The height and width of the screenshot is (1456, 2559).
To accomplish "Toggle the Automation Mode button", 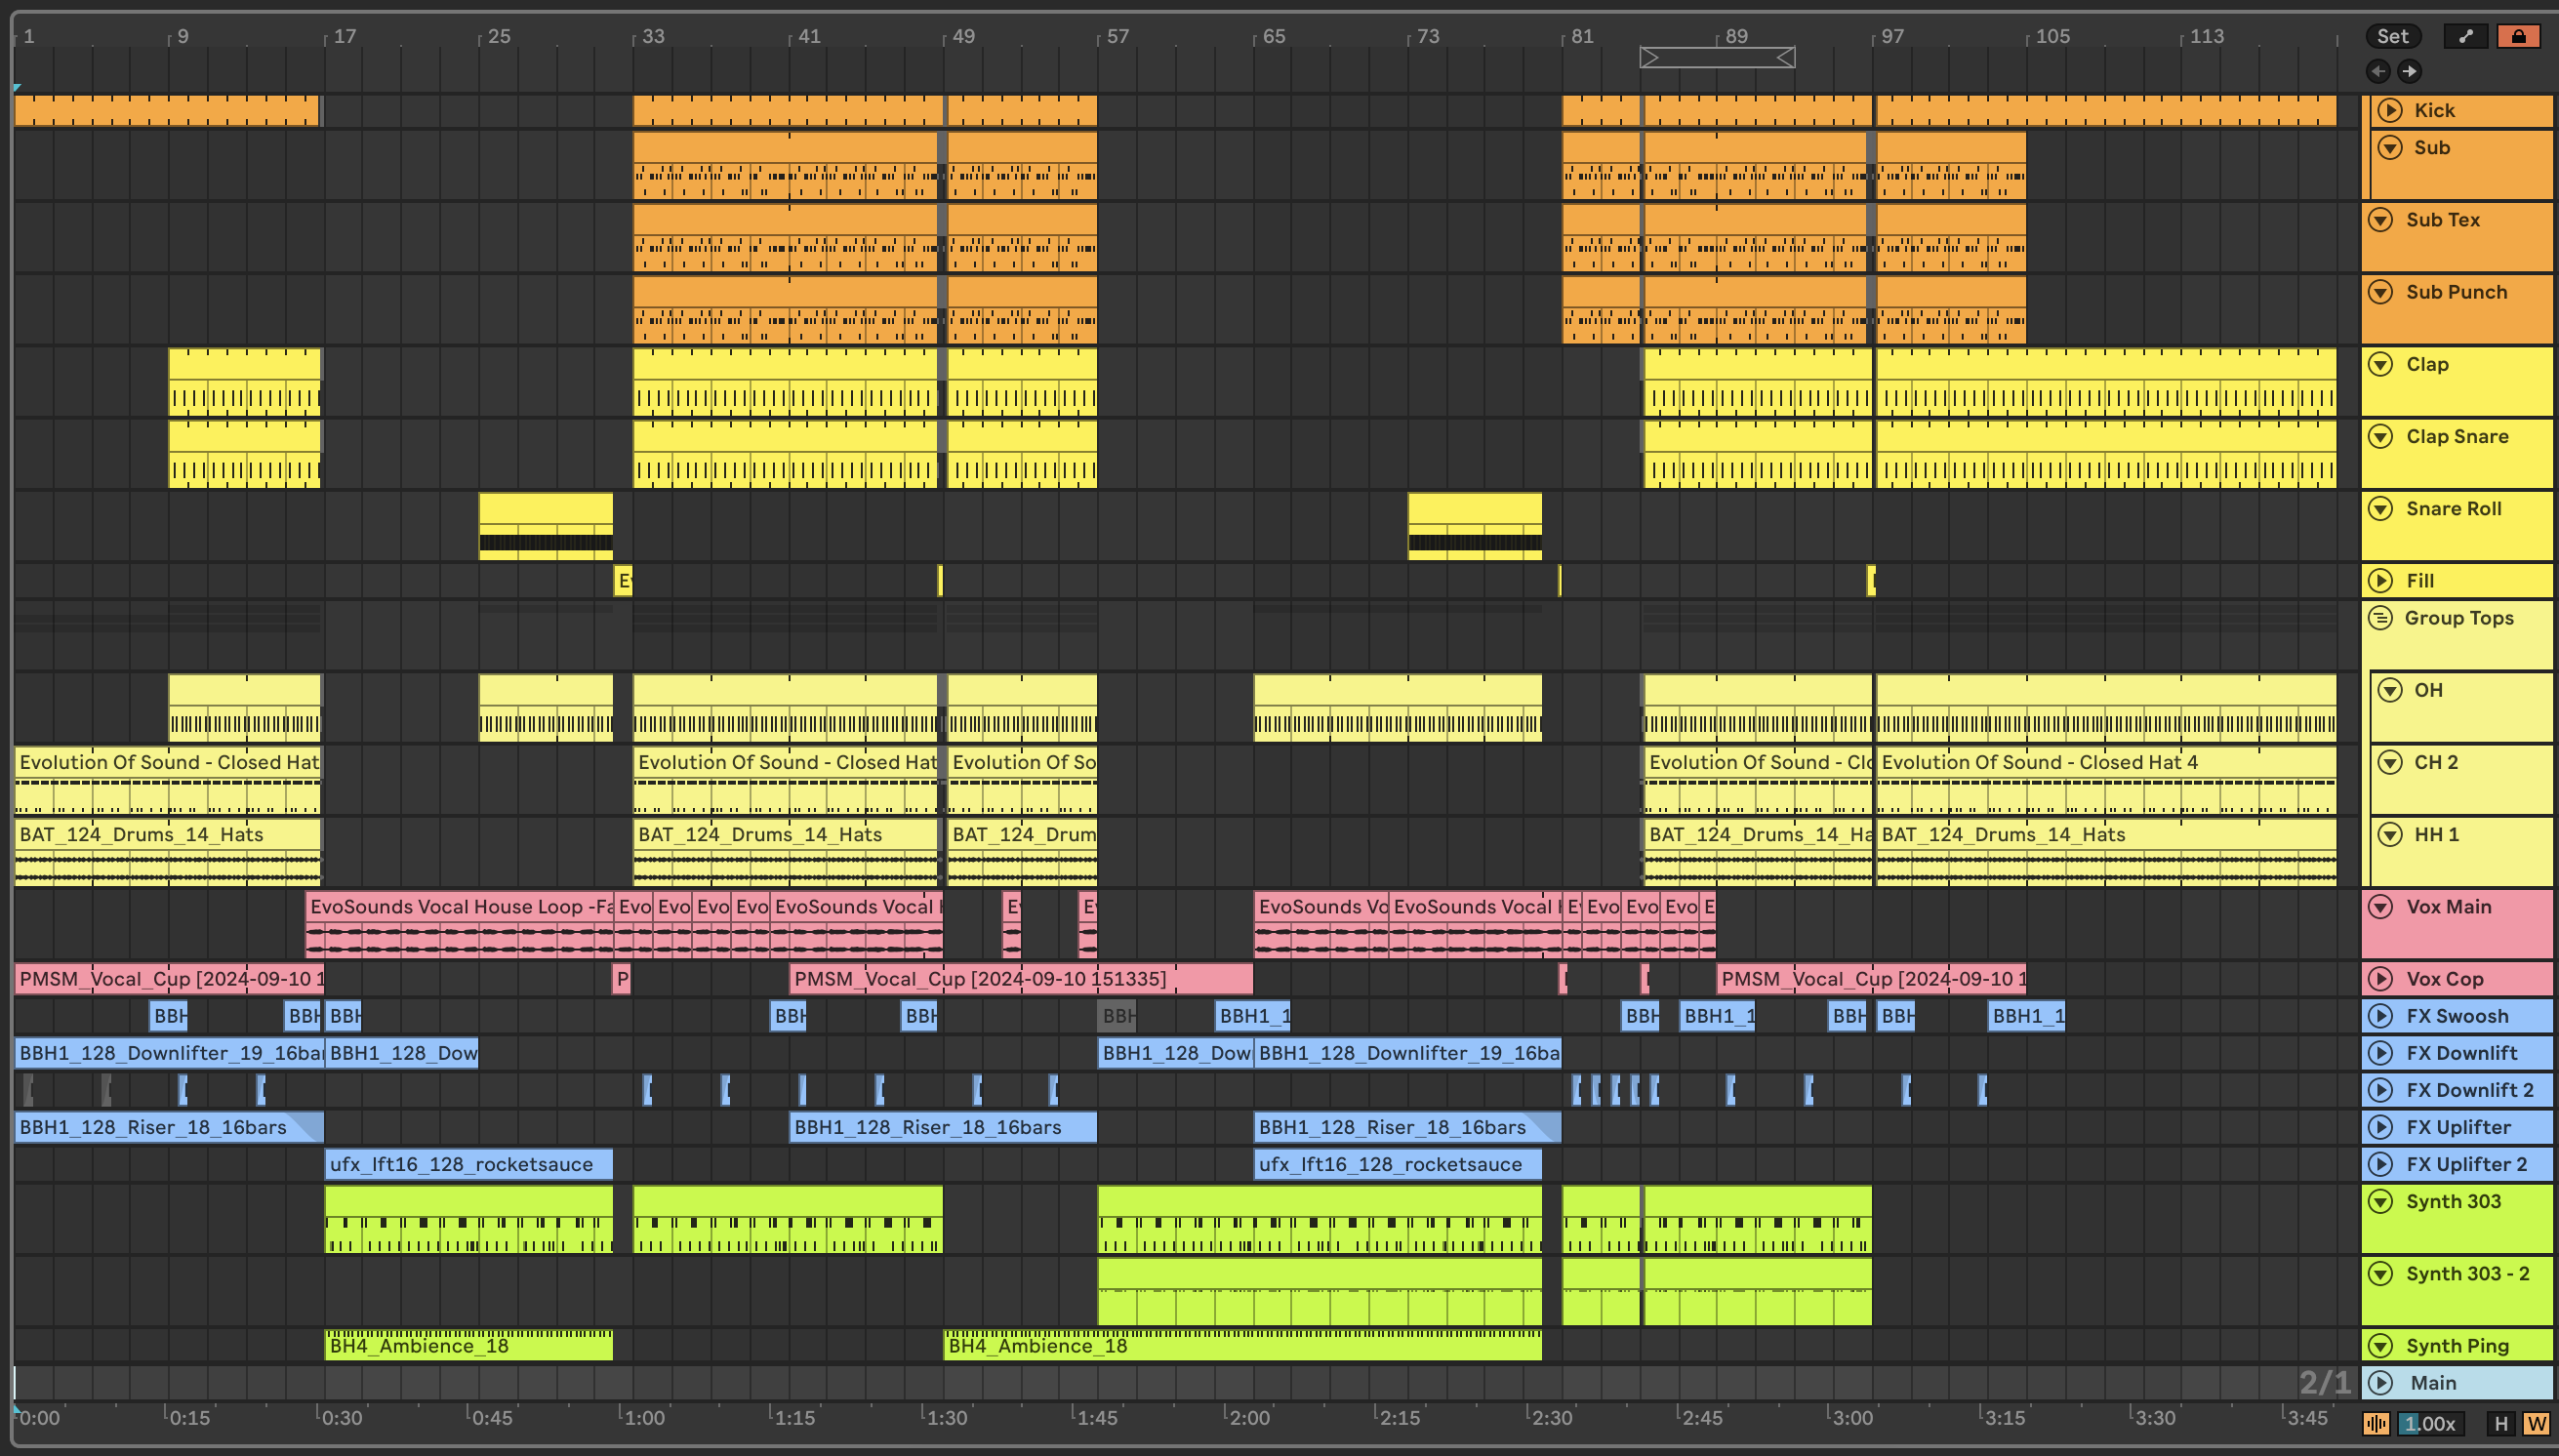I will (2465, 36).
